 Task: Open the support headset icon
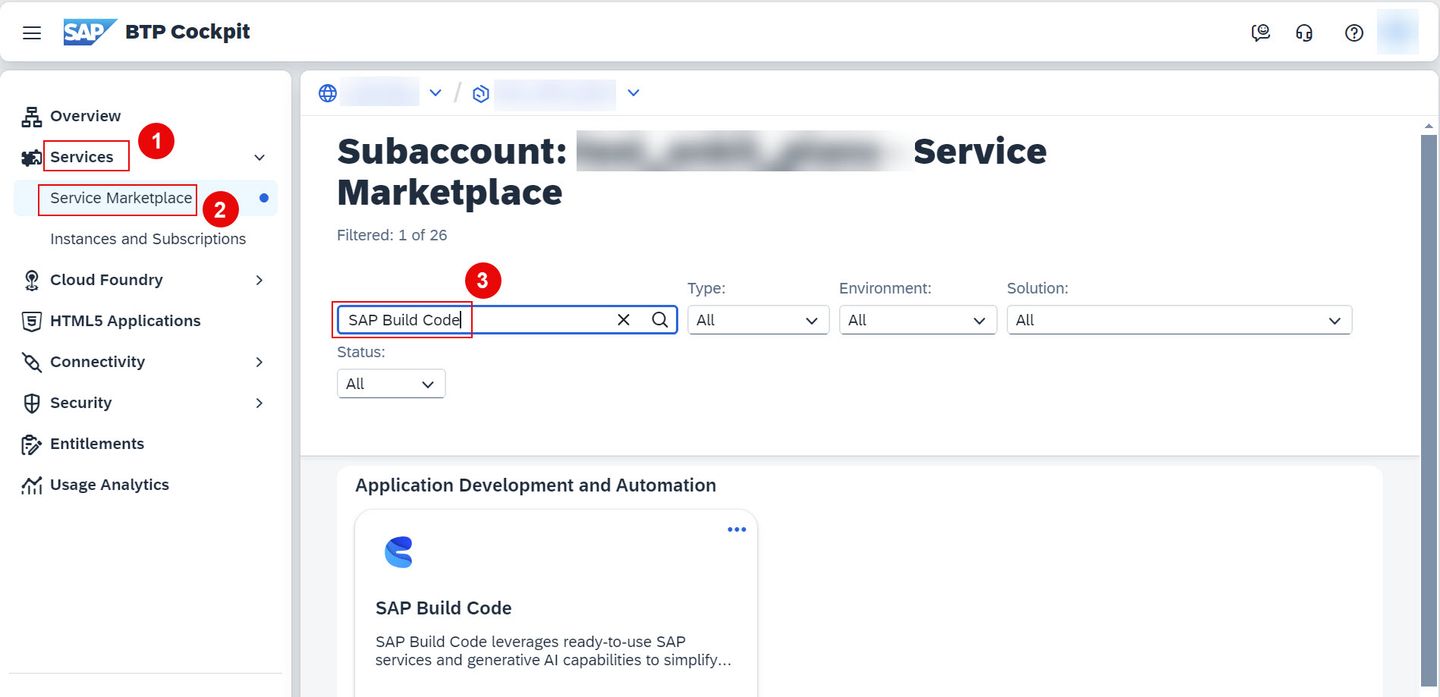click(x=1304, y=33)
